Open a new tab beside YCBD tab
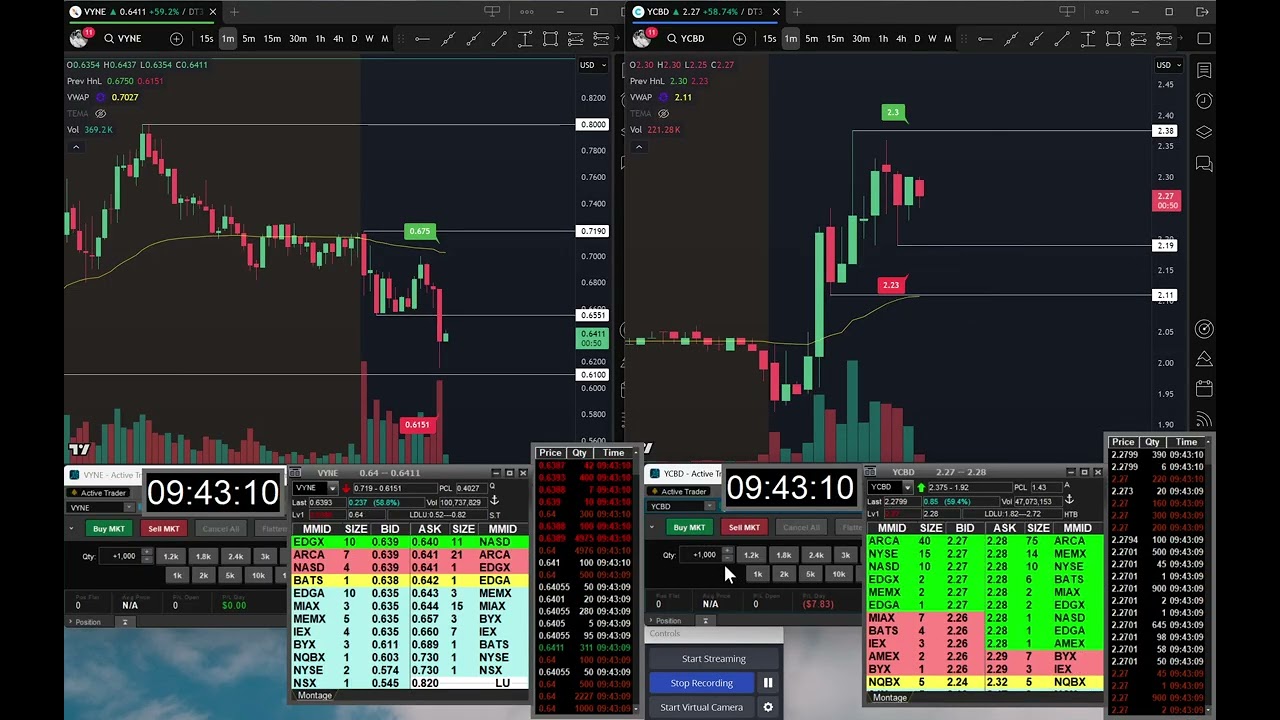 pyautogui.click(x=797, y=12)
